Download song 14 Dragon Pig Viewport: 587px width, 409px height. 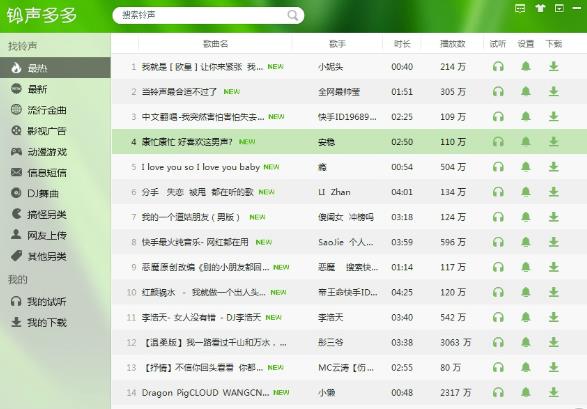tap(553, 393)
